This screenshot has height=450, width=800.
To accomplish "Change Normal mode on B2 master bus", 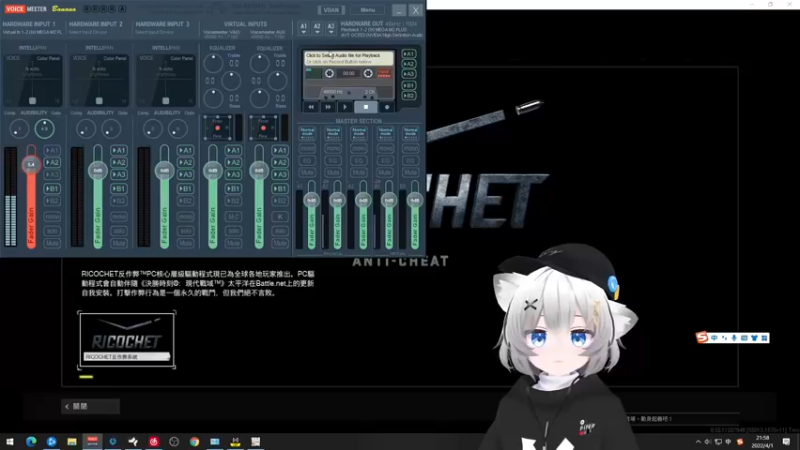I will point(411,133).
